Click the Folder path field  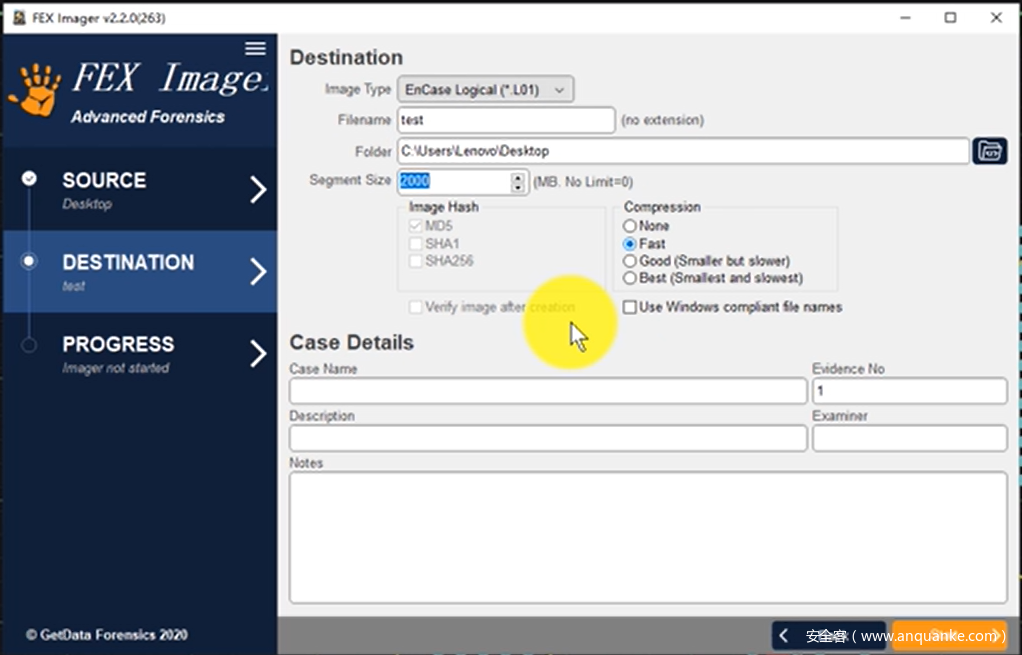tap(683, 151)
